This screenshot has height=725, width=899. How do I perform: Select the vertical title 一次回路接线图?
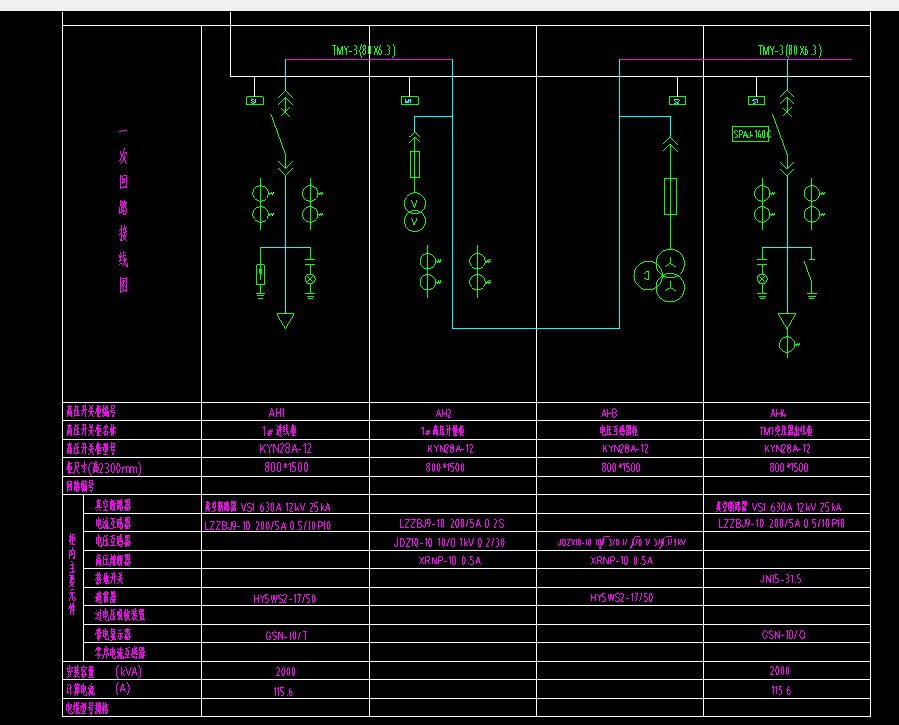coord(123,210)
